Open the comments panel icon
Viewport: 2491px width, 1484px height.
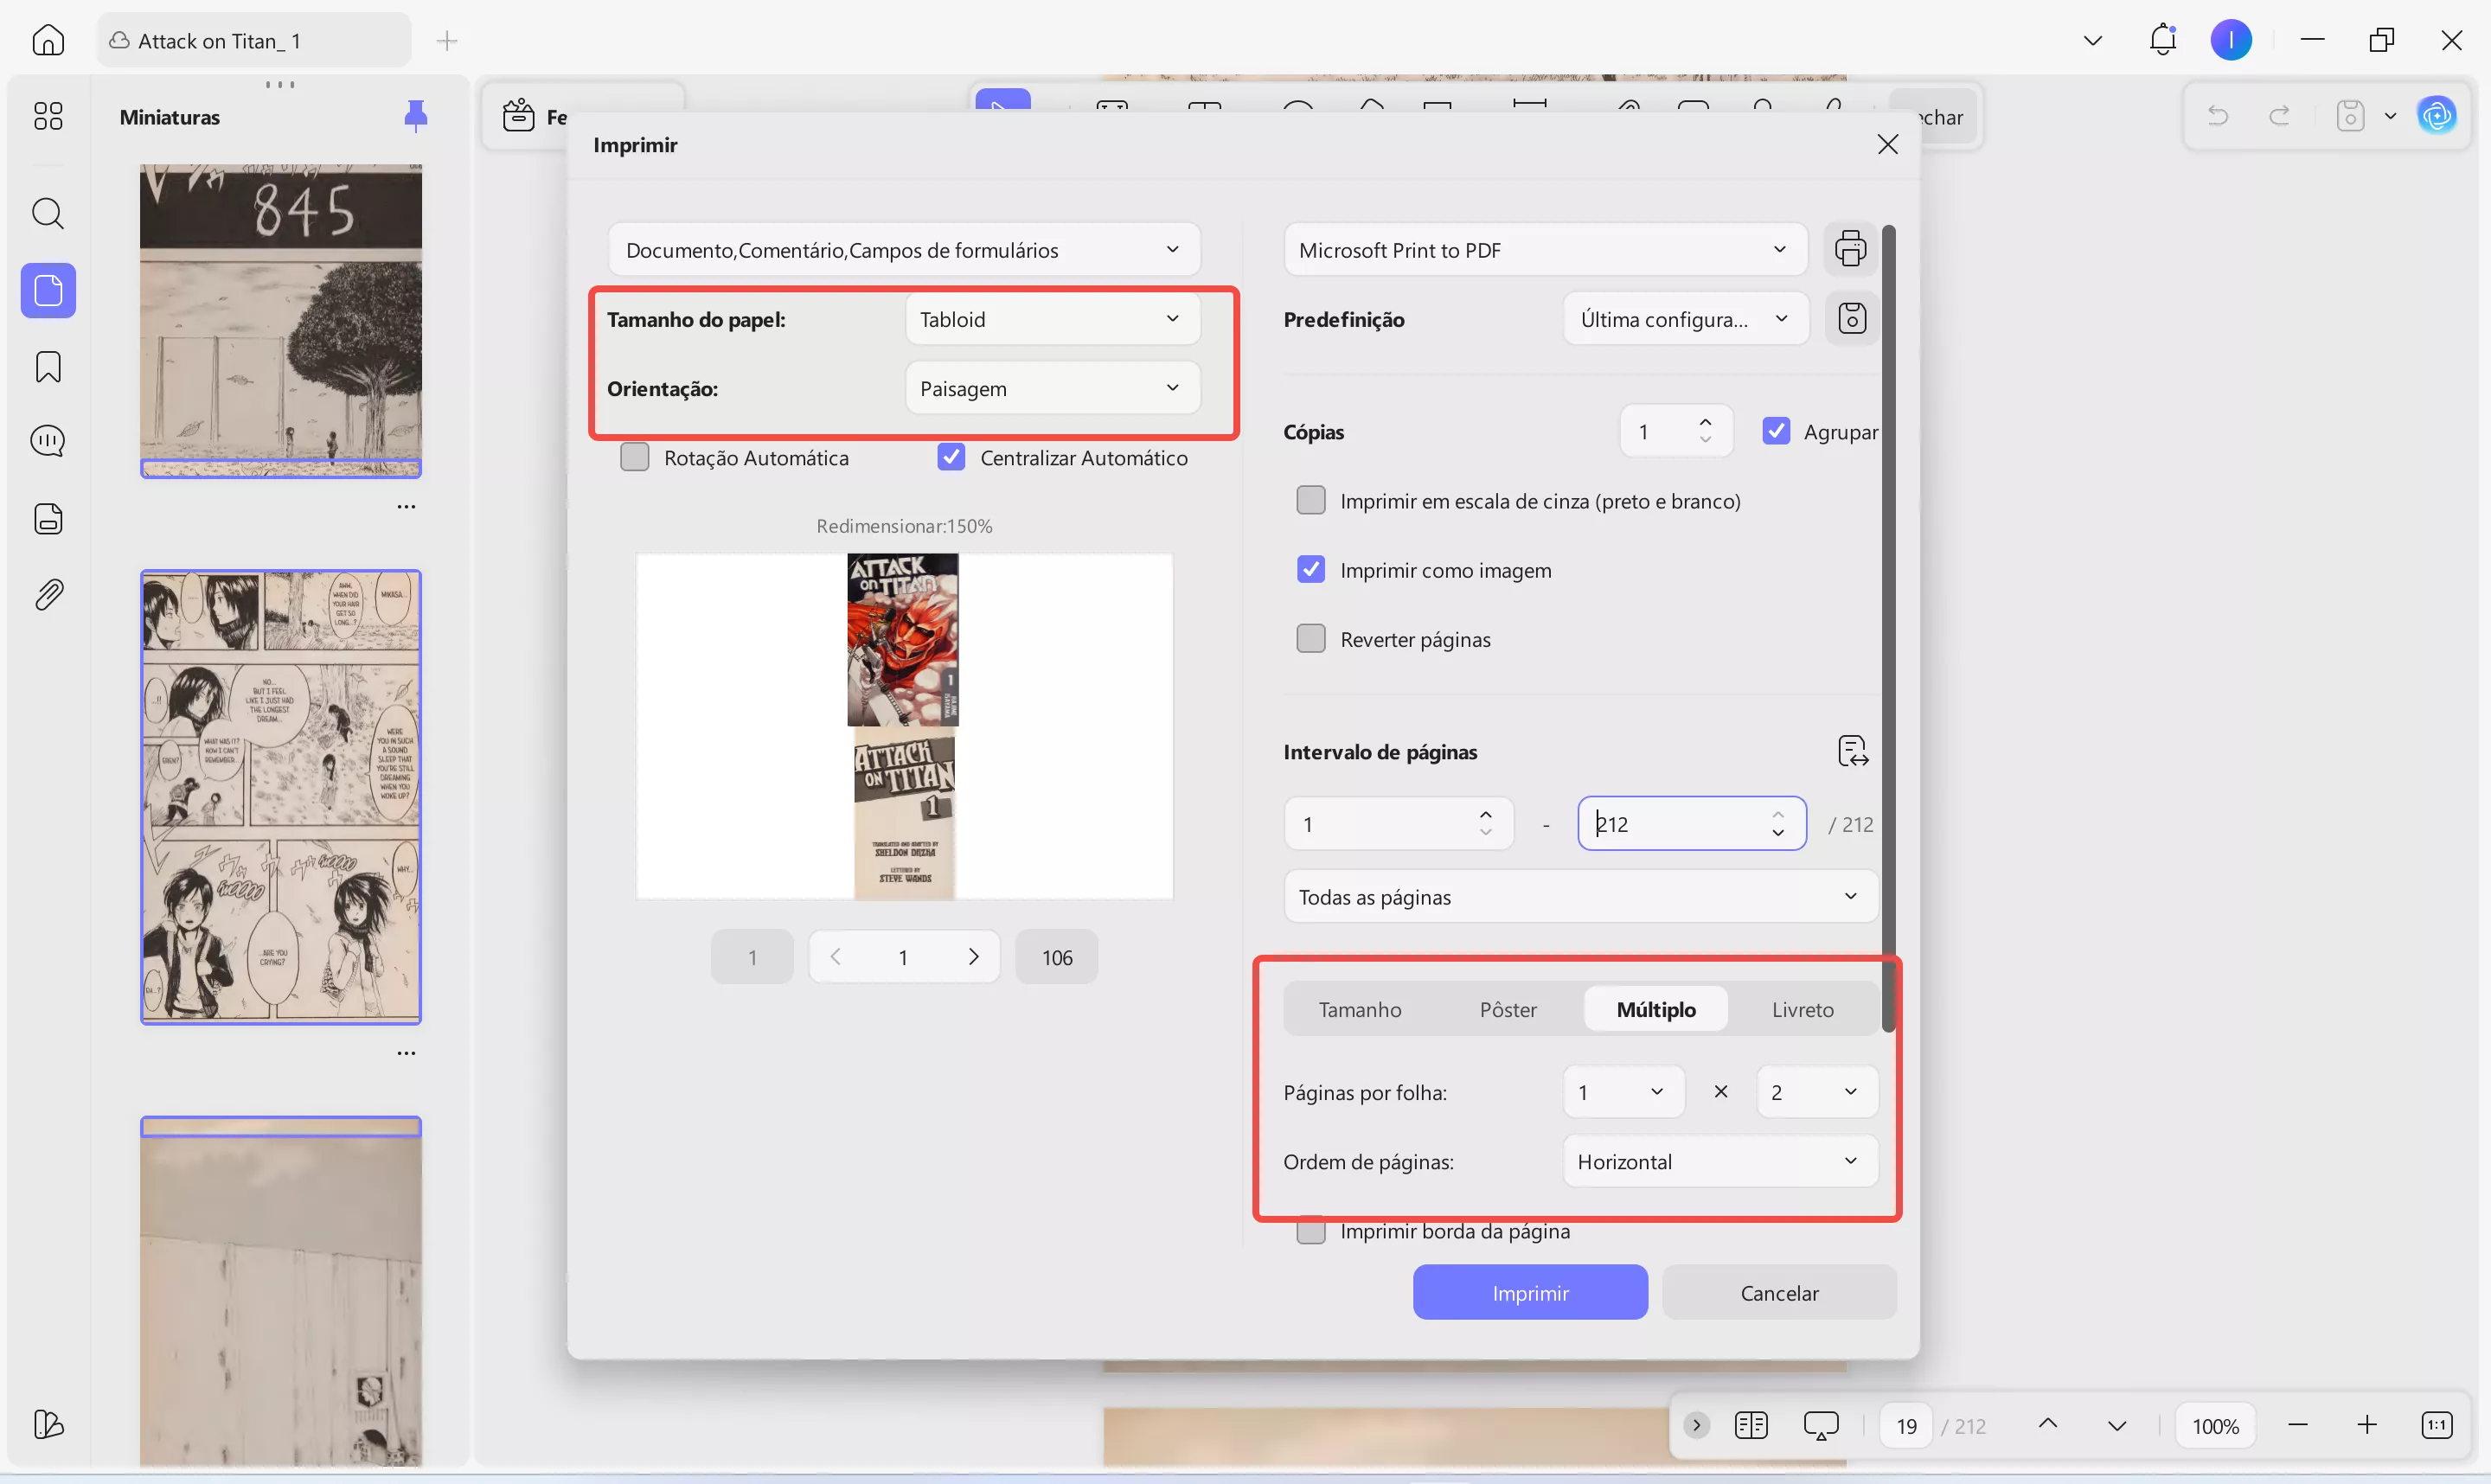click(x=48, y=441)
